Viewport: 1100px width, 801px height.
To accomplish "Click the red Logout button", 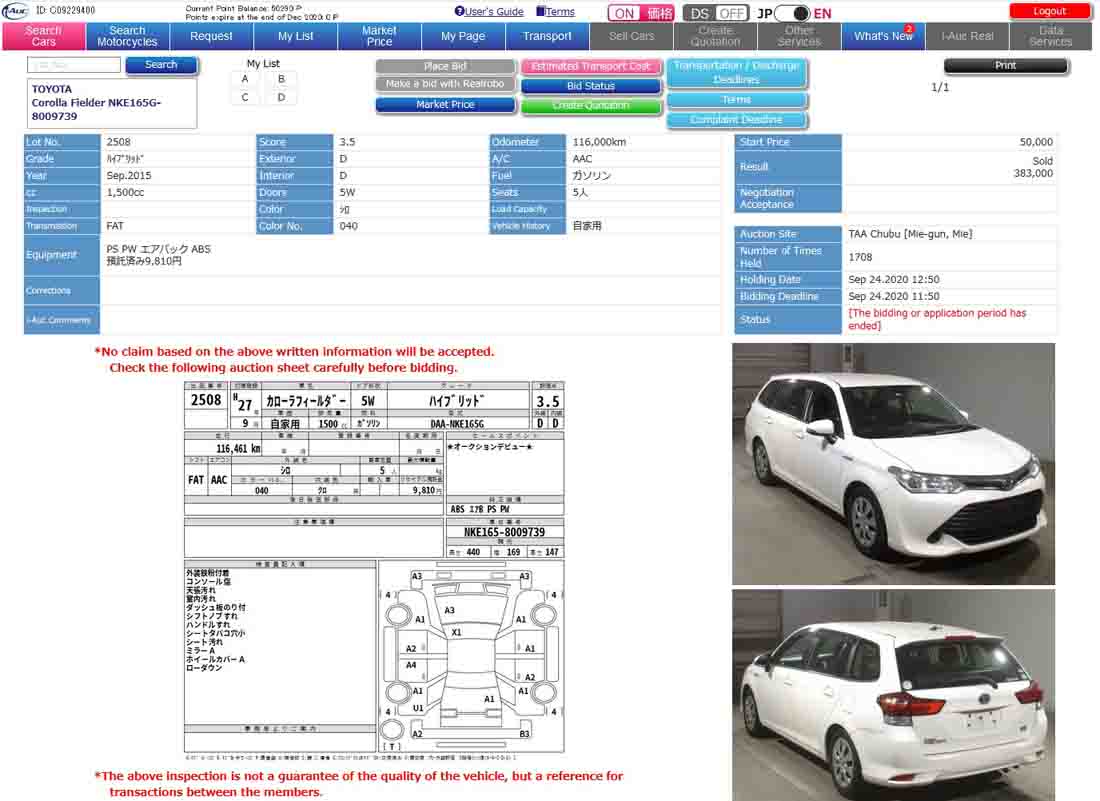I will click(x=1049, y=11).
